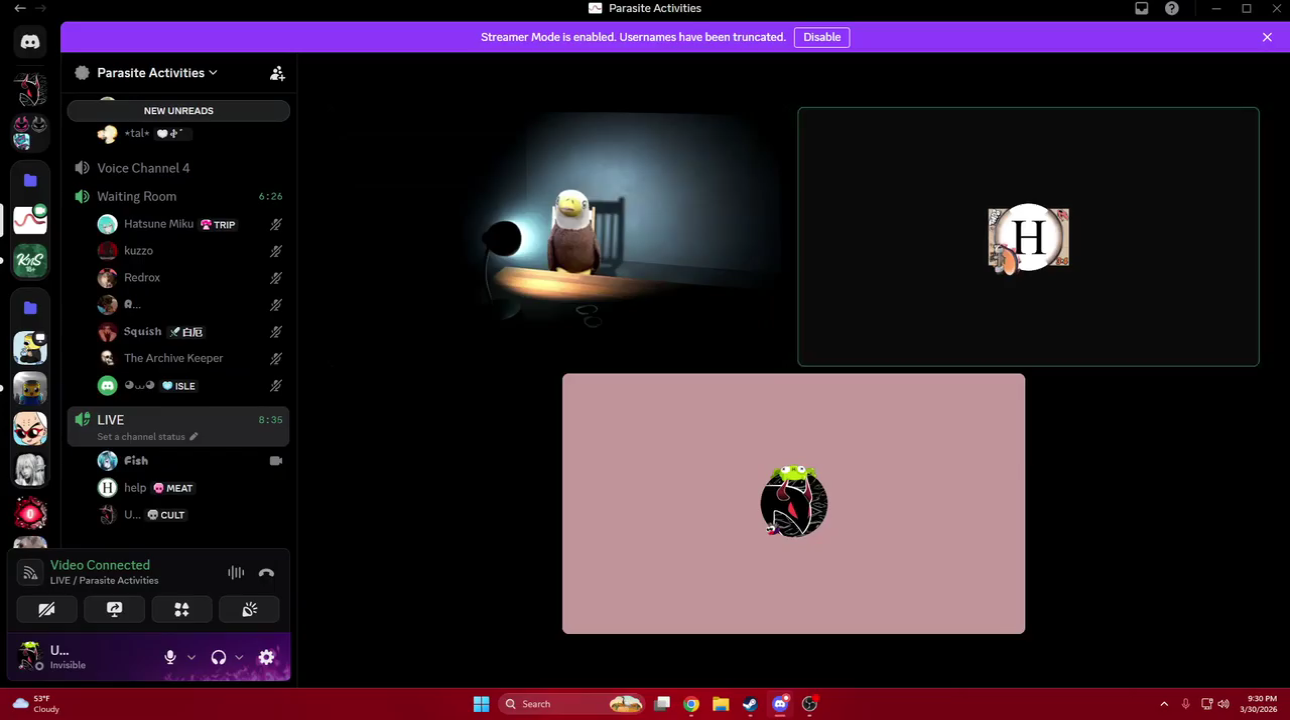Share your screen

coord(114,609)
